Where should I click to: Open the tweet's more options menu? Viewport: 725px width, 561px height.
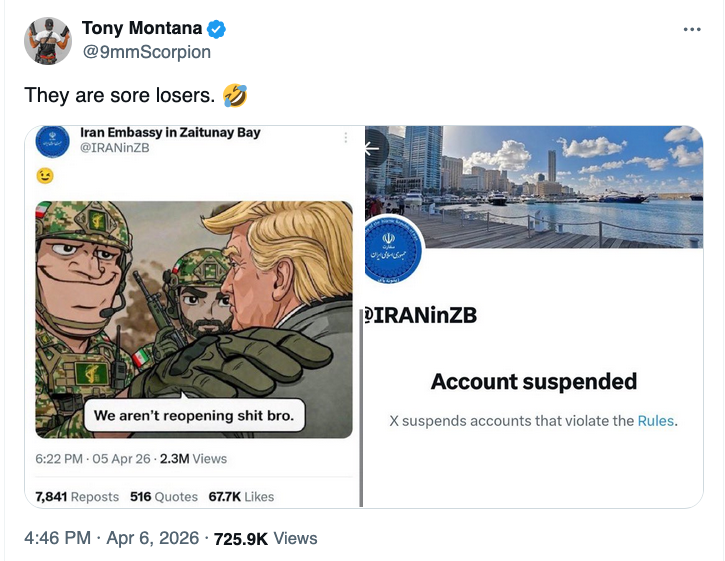coord(692,29)
